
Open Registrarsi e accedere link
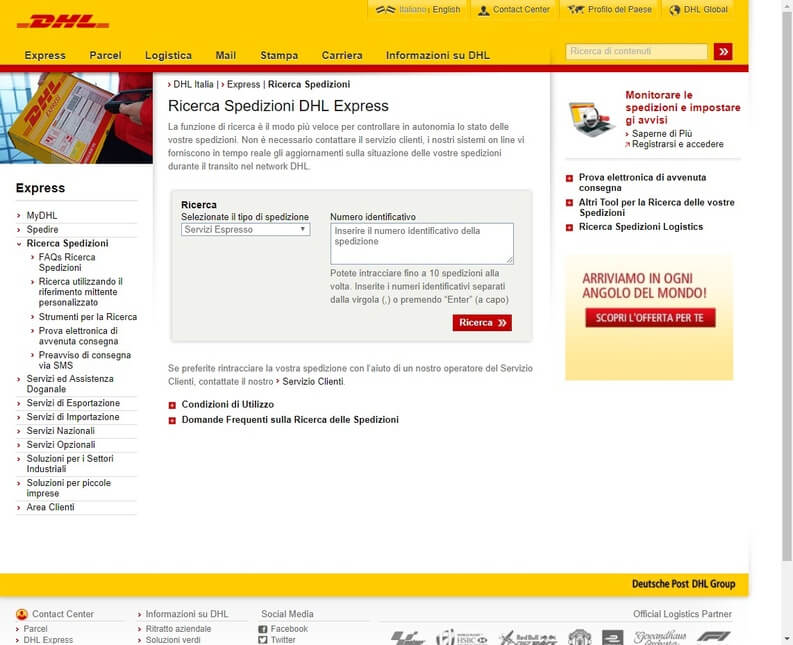pyautogui.click(x=677, y=145)
